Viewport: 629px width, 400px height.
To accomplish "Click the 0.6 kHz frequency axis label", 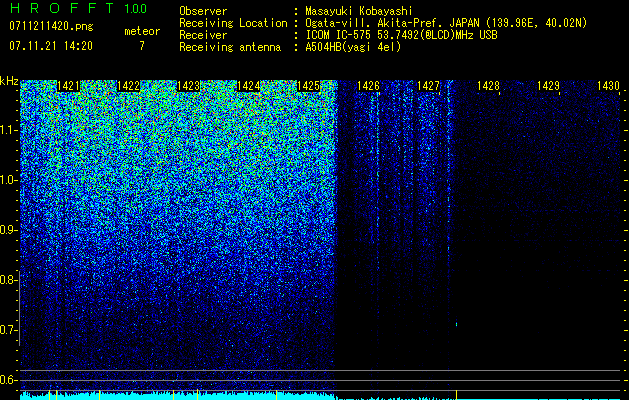I will (x=8, y=380).
